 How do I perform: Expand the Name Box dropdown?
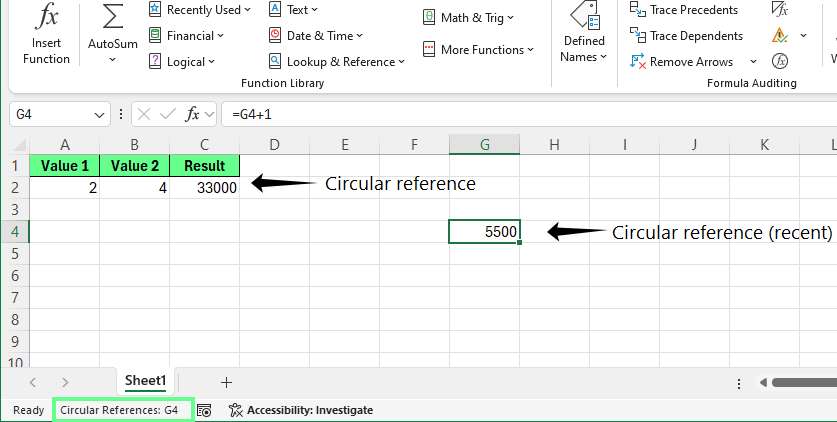pos(99,115)
